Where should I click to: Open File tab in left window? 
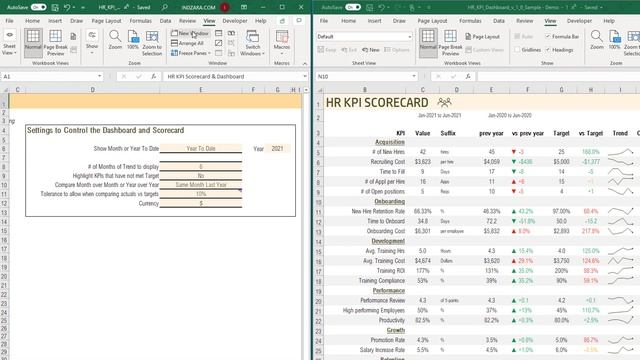[9, 21]
